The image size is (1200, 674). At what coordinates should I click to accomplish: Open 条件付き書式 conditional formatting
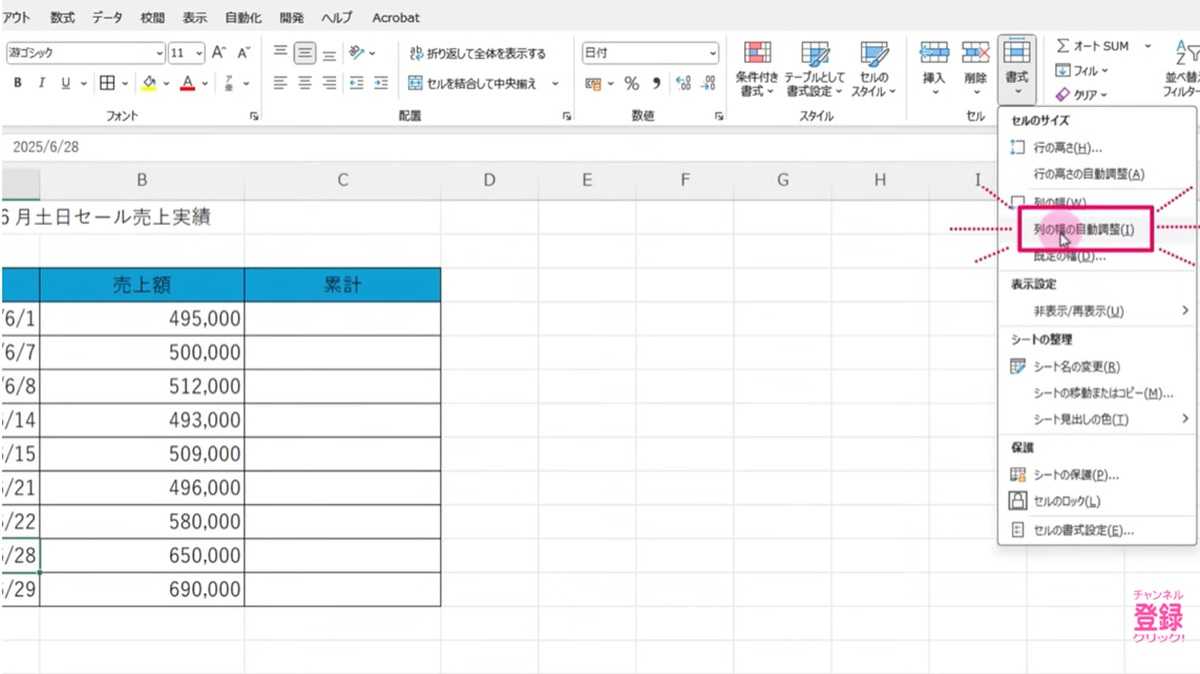(x=757, y=70)
